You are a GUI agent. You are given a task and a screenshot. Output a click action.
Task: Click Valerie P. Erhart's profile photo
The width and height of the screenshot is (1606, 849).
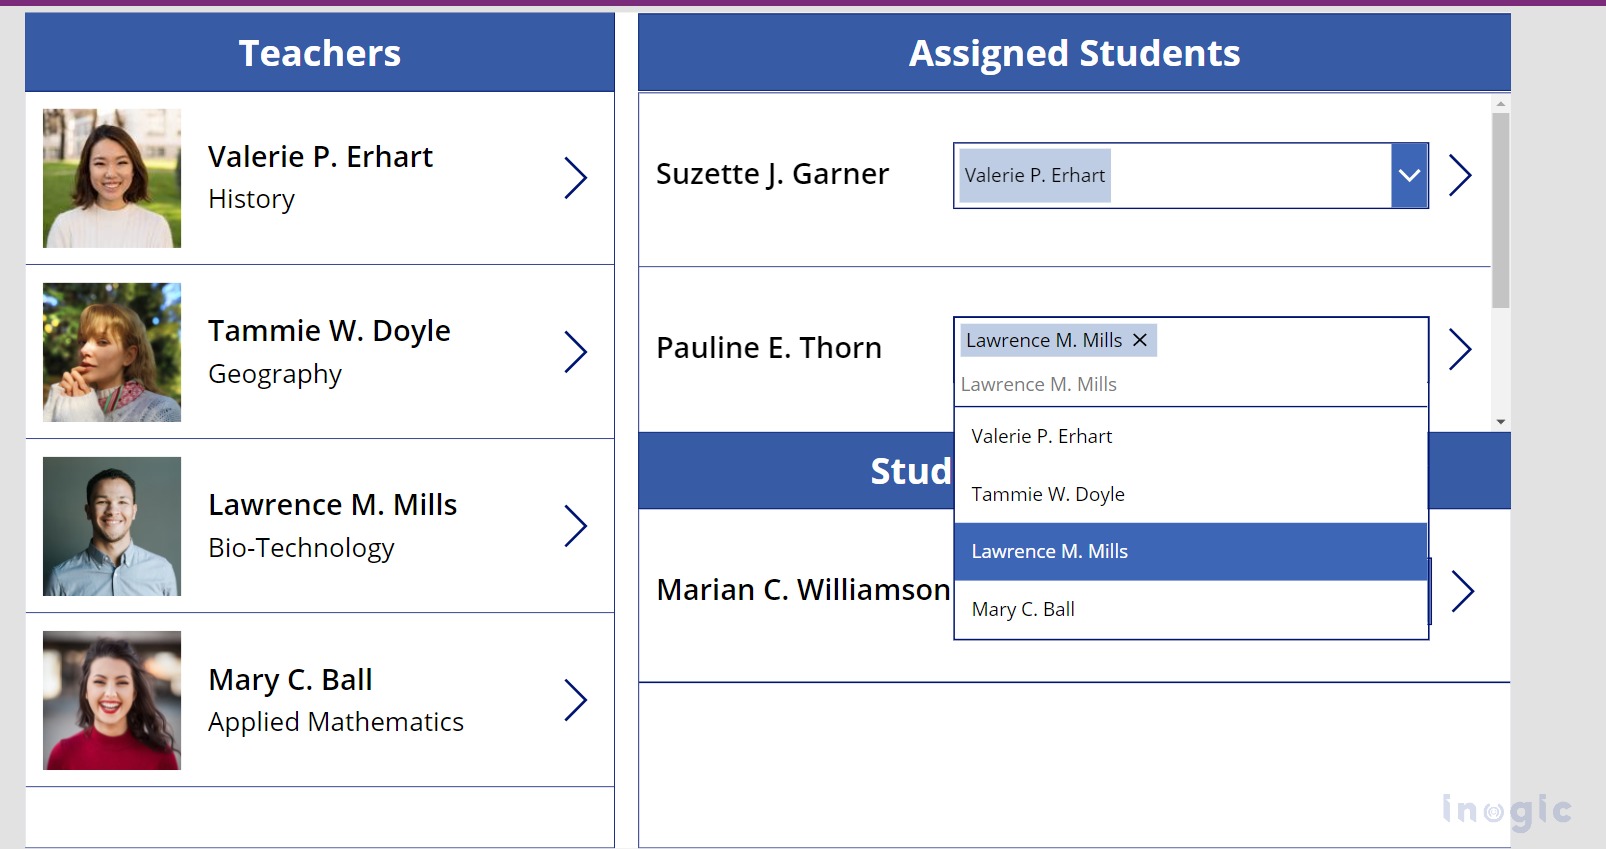click(111, 177)
